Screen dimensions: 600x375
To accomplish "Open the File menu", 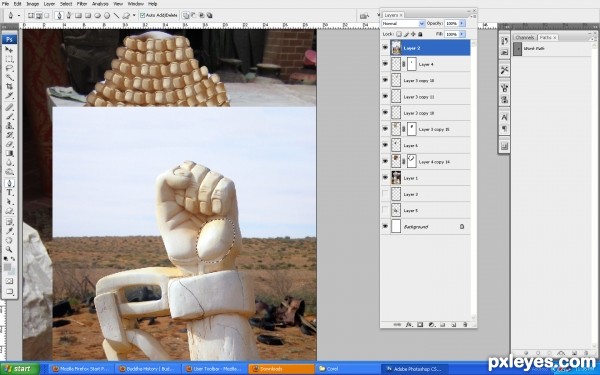I will [5, 4].
